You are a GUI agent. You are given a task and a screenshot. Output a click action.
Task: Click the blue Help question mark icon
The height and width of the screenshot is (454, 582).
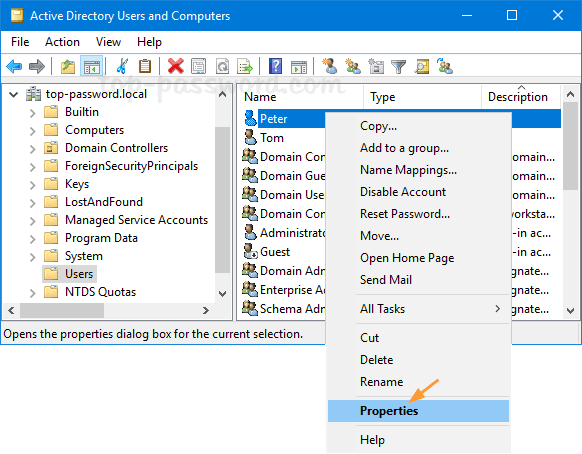tap(275, 66)
